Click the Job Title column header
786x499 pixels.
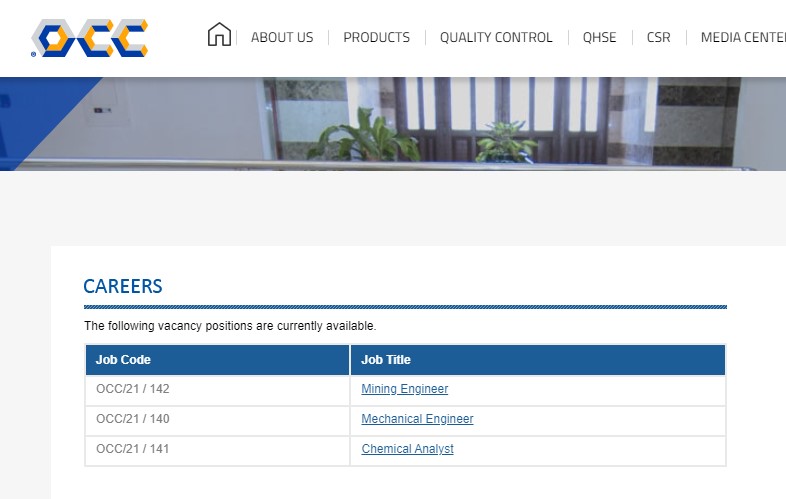pos(538,360)
